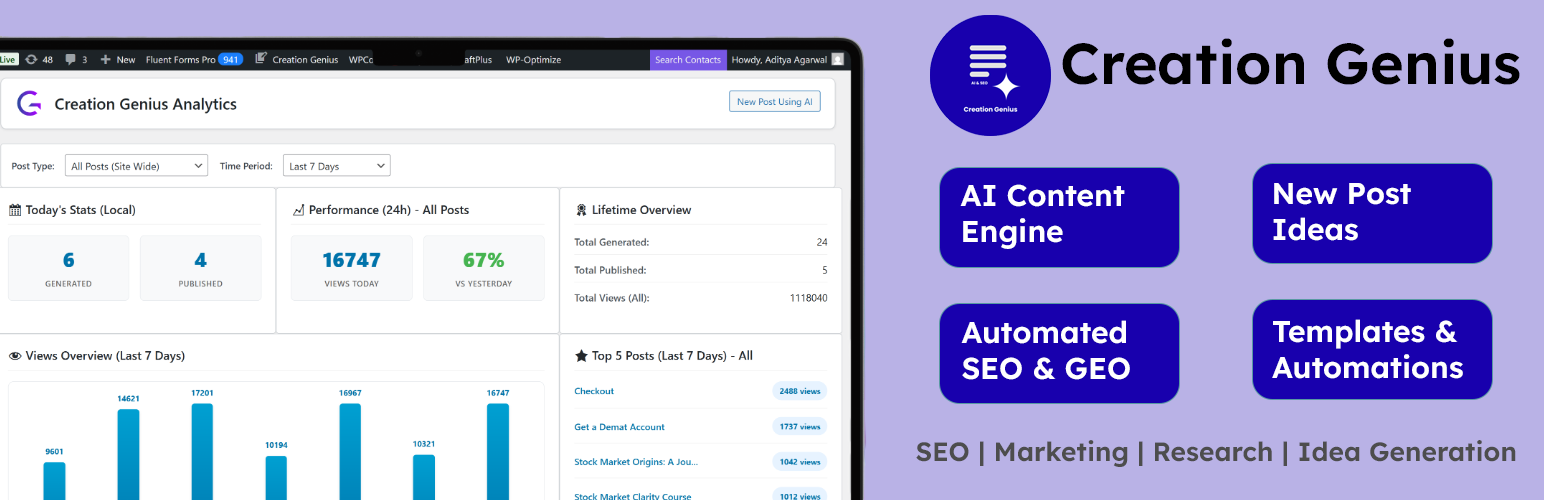This screenshot has width=1544, height=500.
Task: Click the eye icon beside Views Overview
Action: [x=15, y=356]
